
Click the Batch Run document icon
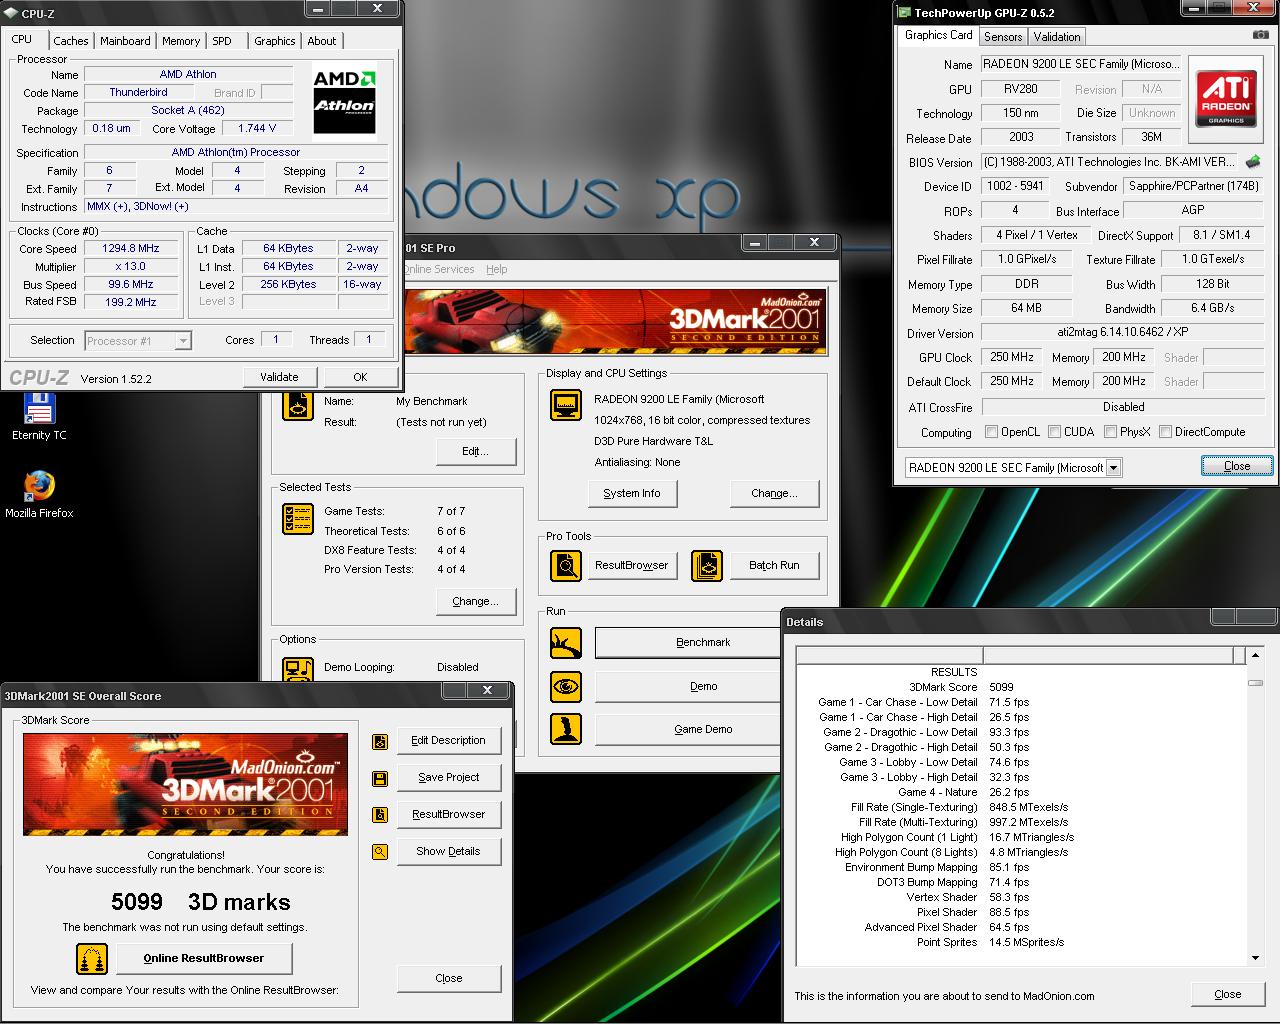(x=707, y=566)
